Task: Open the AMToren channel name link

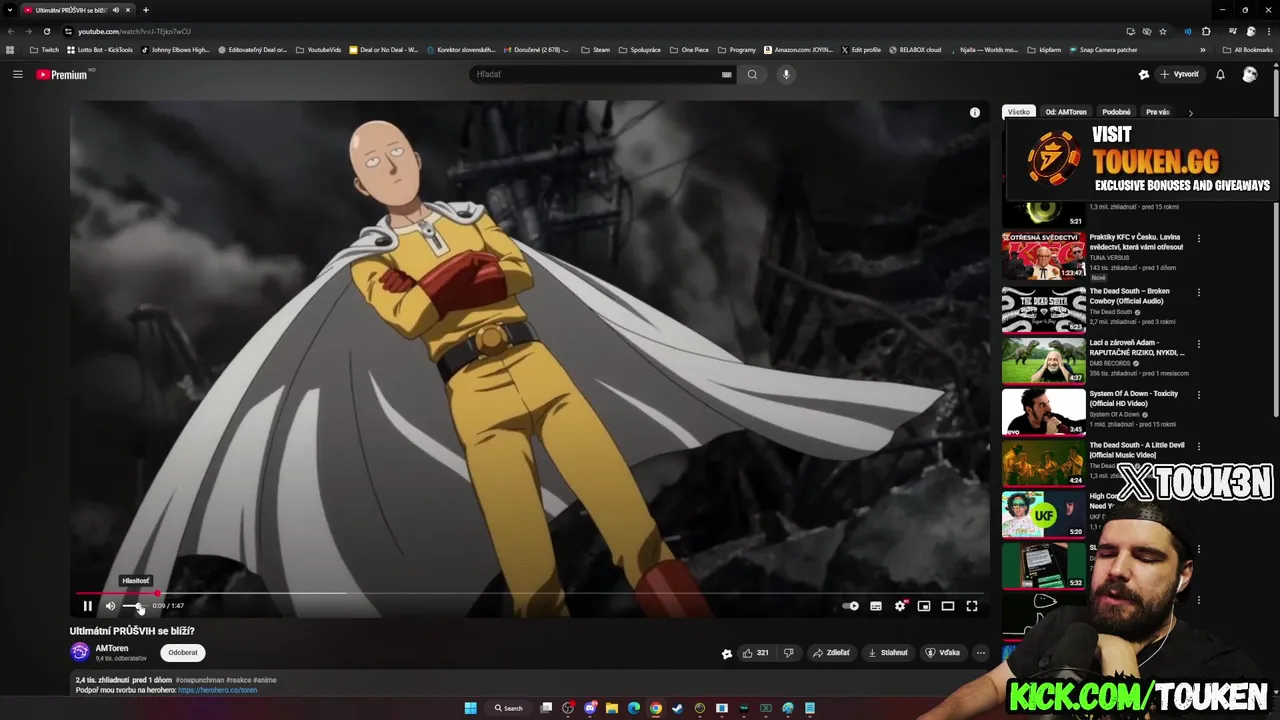Action: click(x=111, y=648)
